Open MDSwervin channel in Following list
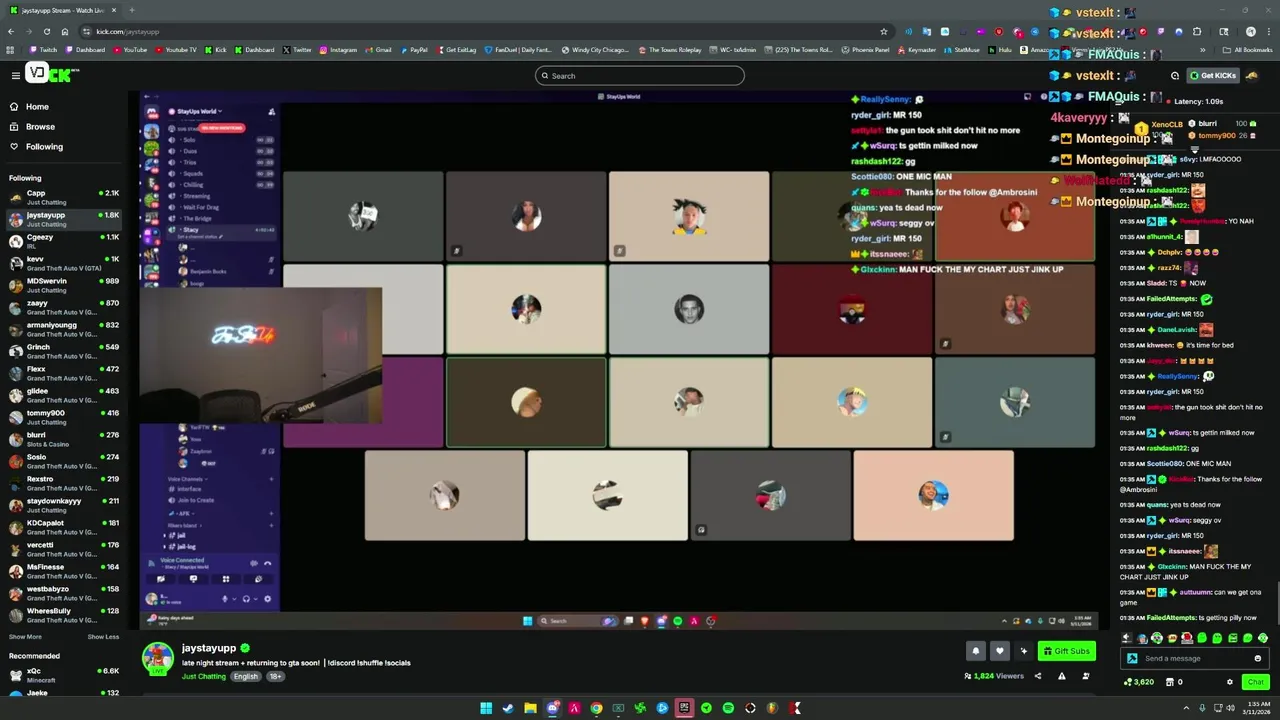1280x720 pixels. coord(63,285)
